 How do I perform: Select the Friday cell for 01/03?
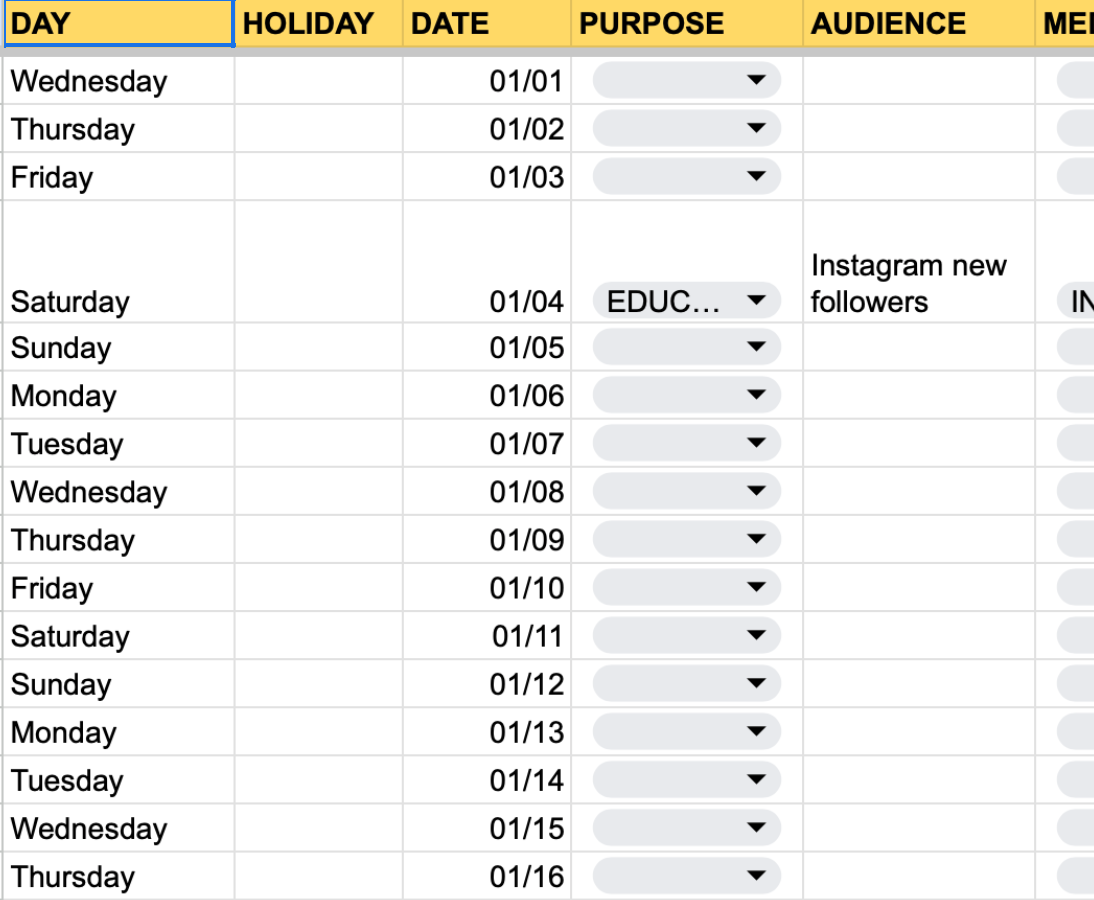119,177
